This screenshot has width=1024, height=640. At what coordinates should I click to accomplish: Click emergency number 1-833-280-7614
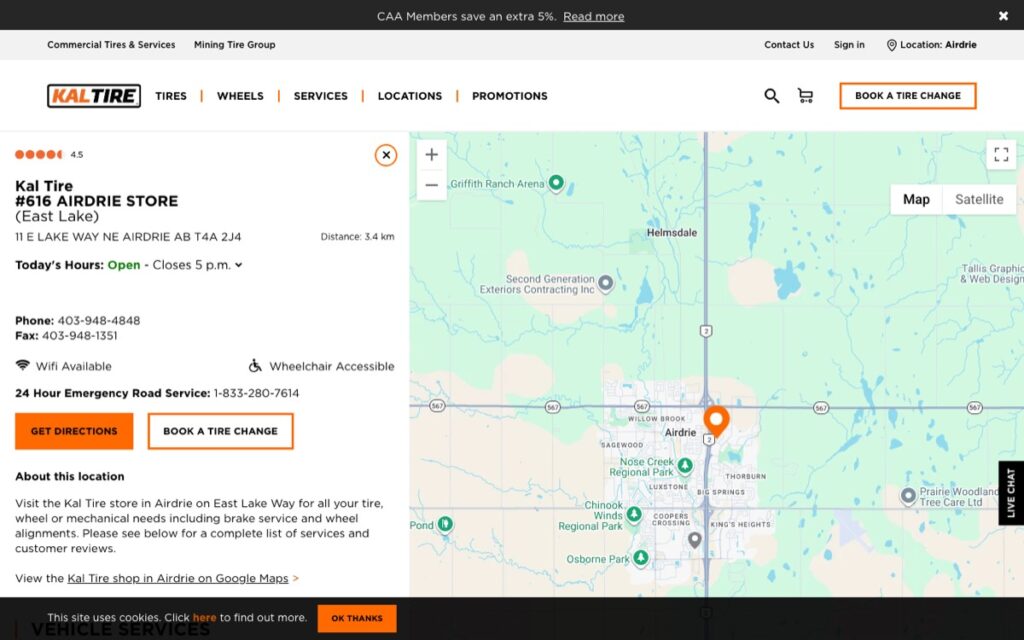(x=256, y=393)
